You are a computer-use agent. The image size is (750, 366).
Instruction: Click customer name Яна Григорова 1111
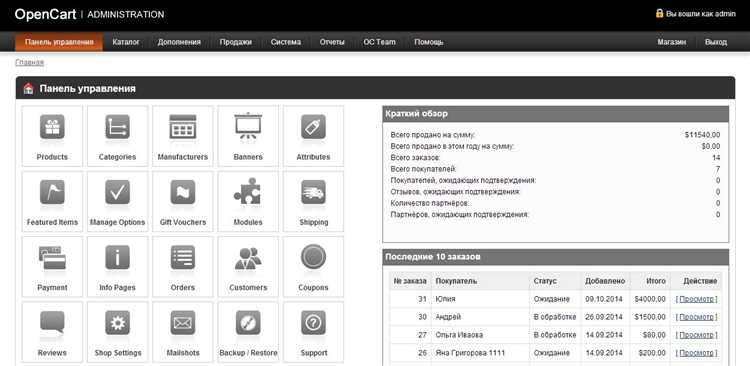tap(470, 353)
